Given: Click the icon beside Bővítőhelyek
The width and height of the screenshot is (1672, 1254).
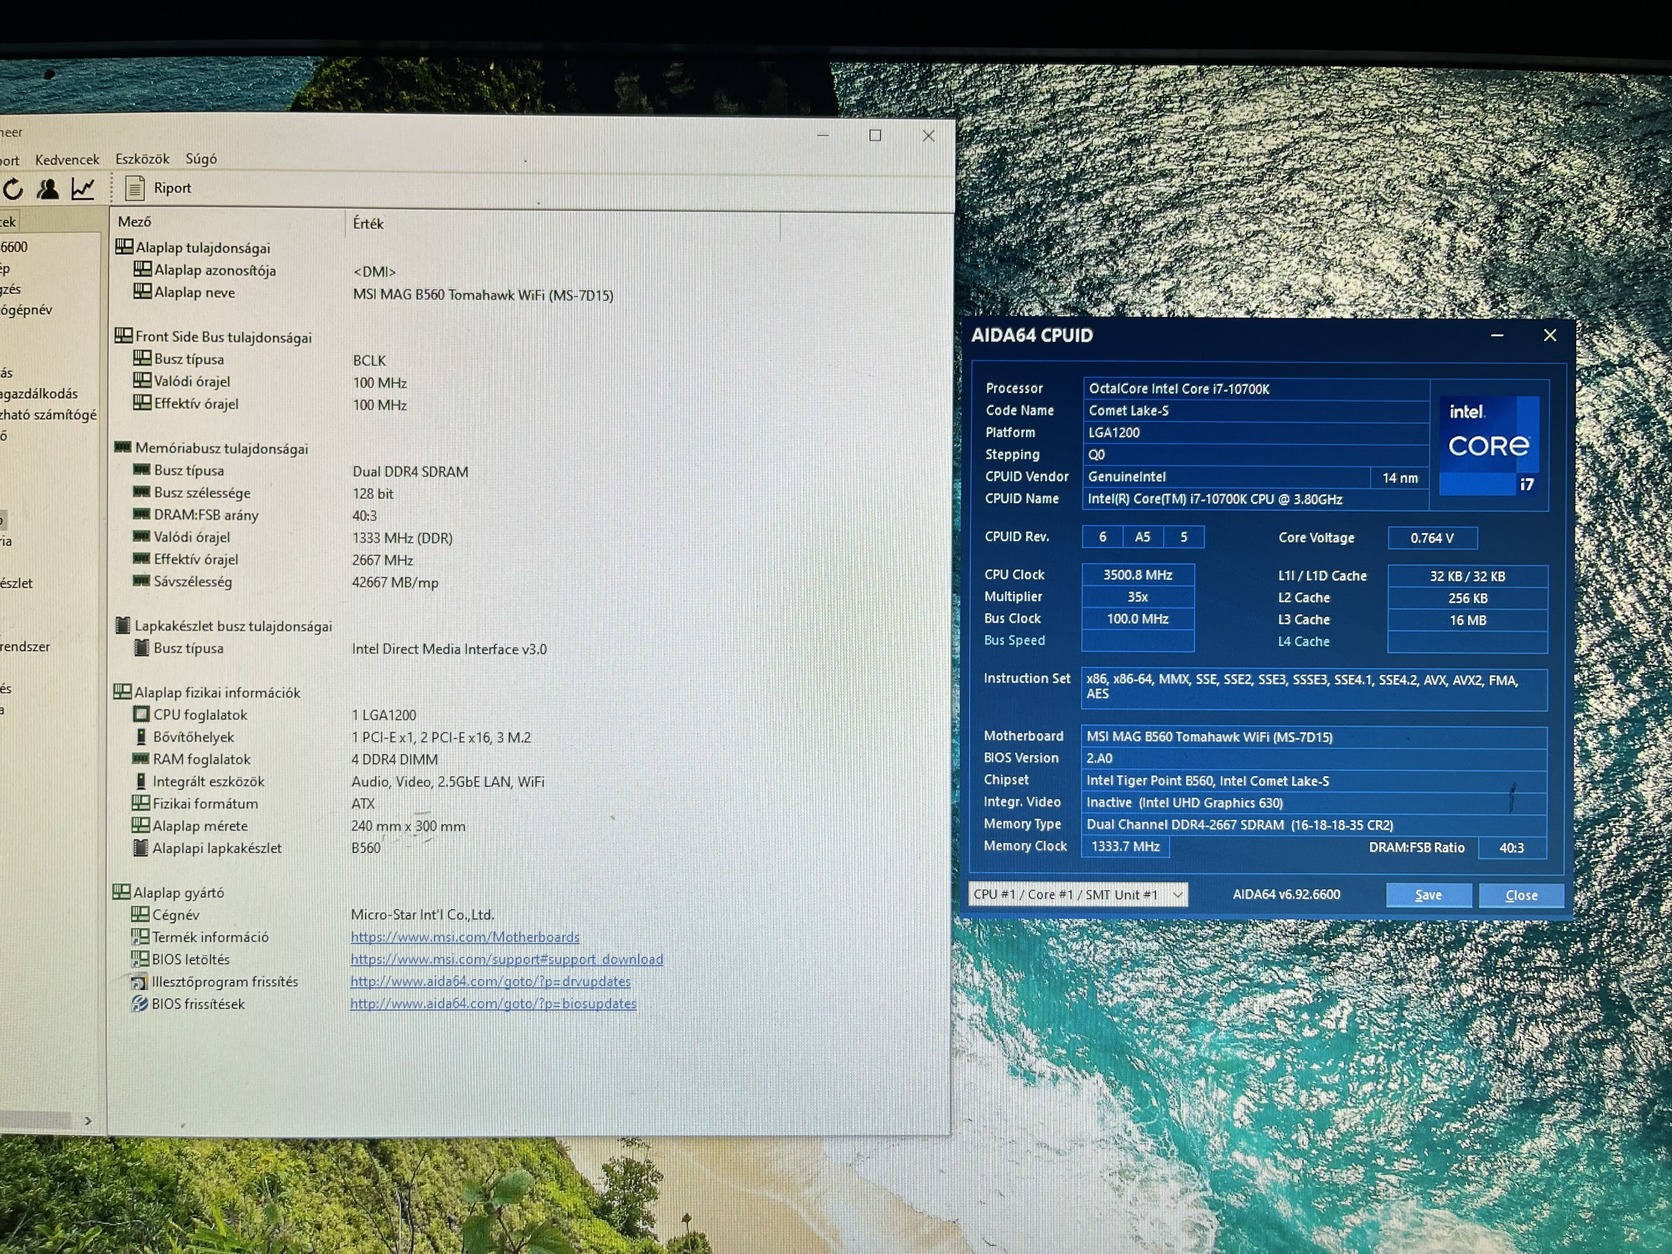Looking at the screenshot, I should click(x=141, y=736).
